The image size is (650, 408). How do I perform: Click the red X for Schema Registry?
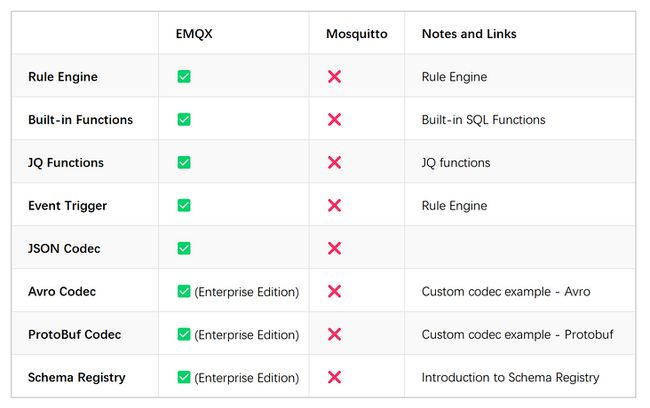click(x=334, y=377)
